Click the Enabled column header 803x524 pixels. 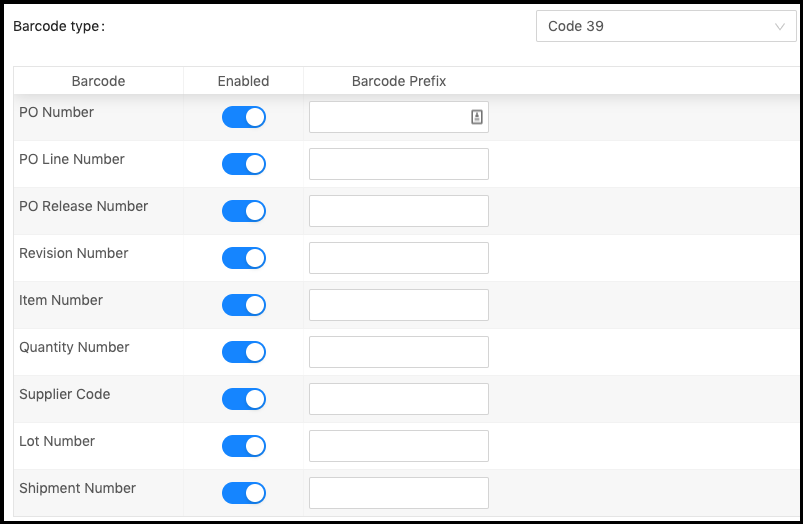(x=243, y=81)
